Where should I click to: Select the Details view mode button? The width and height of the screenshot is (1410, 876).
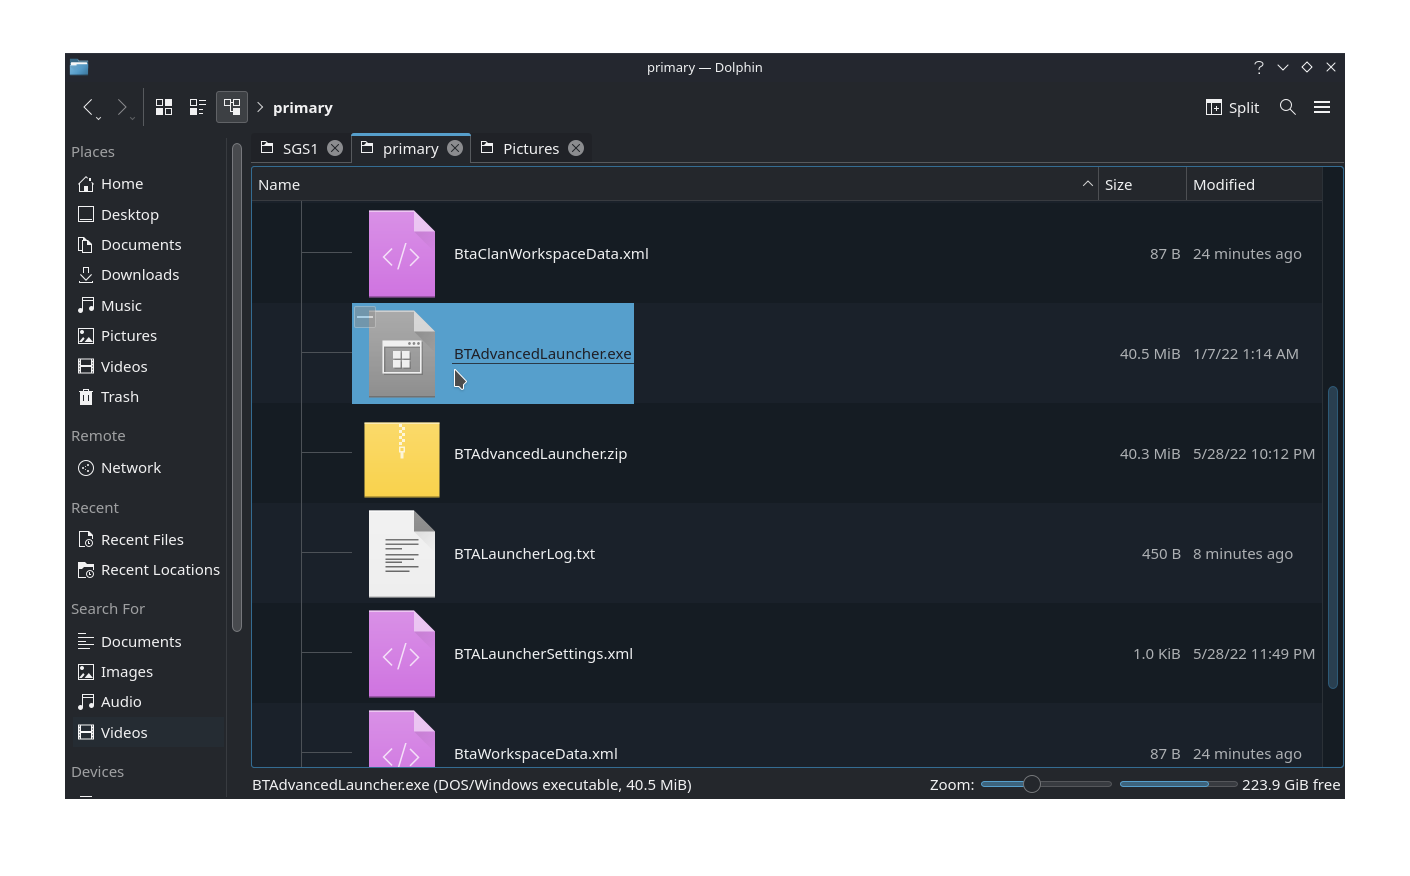[232, 107]
